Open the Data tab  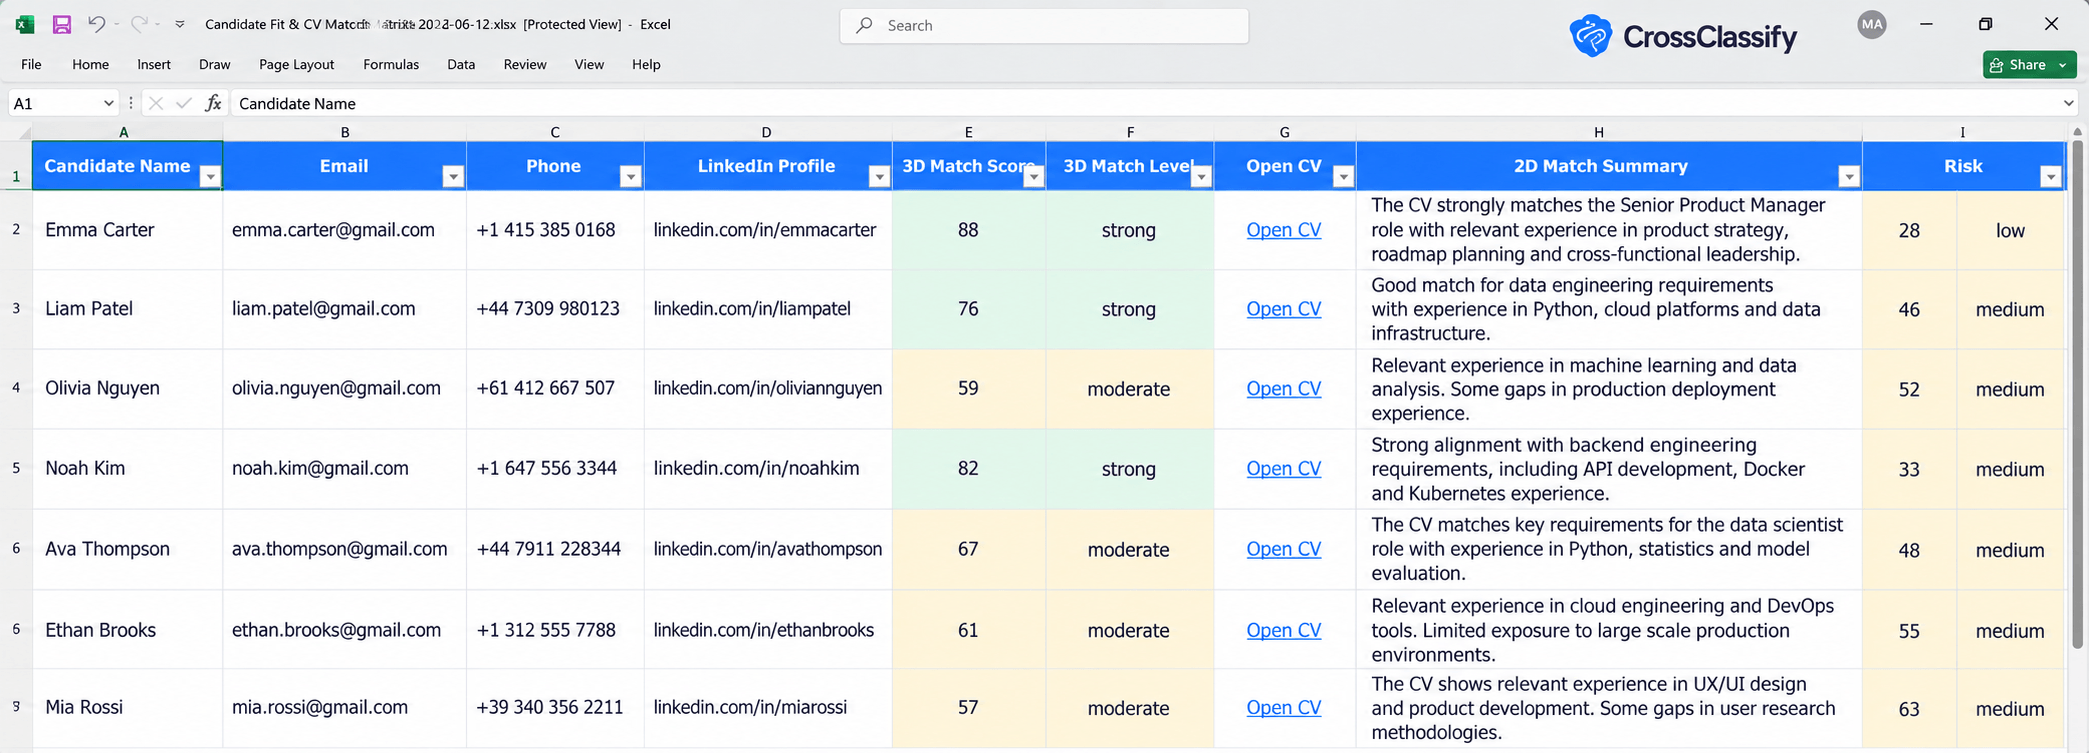[x=461, y=64]
